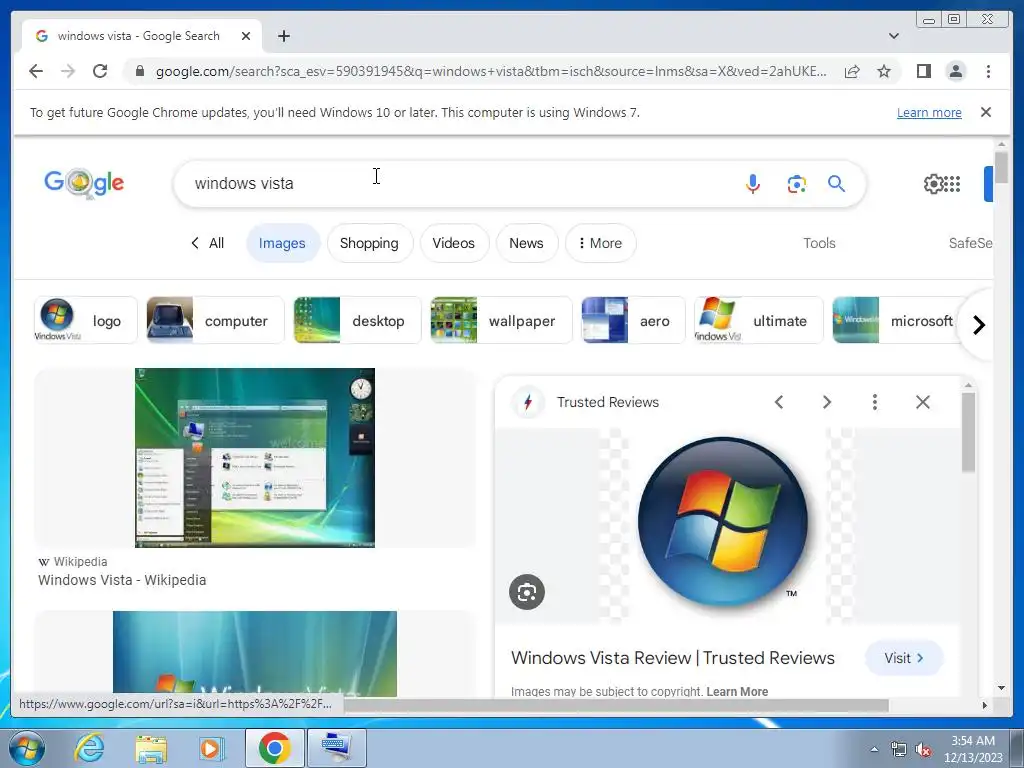
Task: Launch Windows Media Player from the taskbar
Action: 210,748
